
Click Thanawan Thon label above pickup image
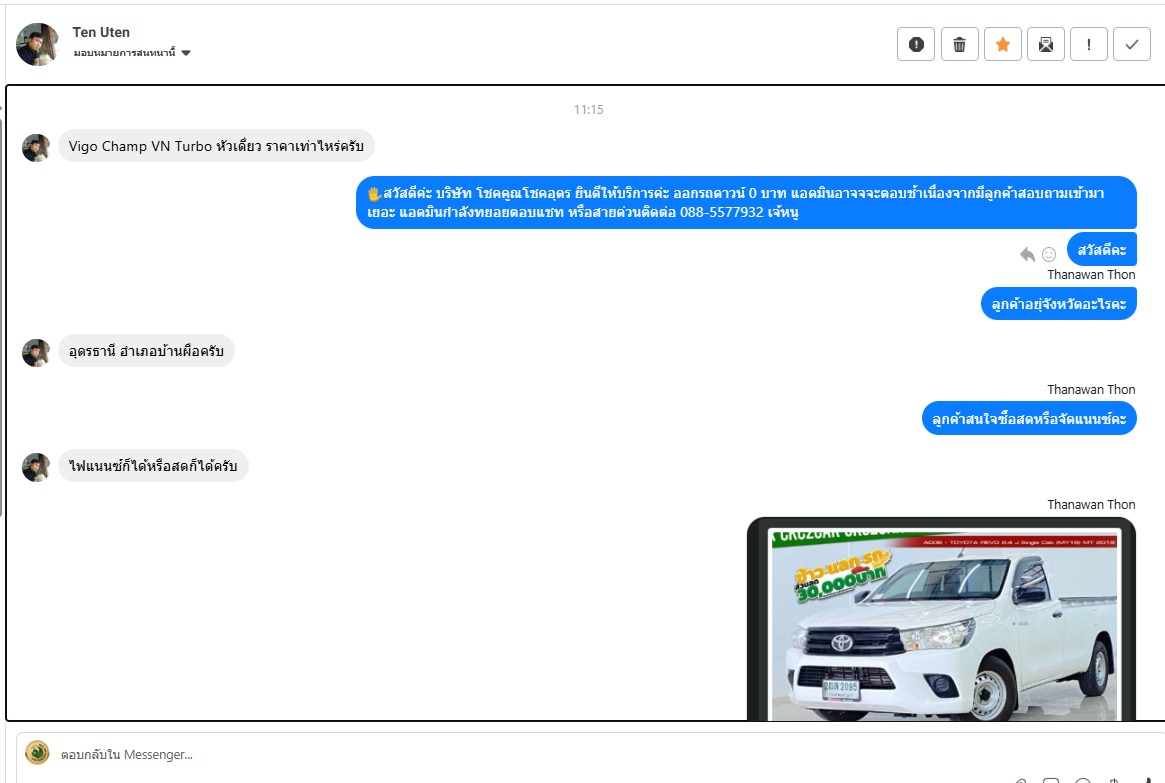1091,504
